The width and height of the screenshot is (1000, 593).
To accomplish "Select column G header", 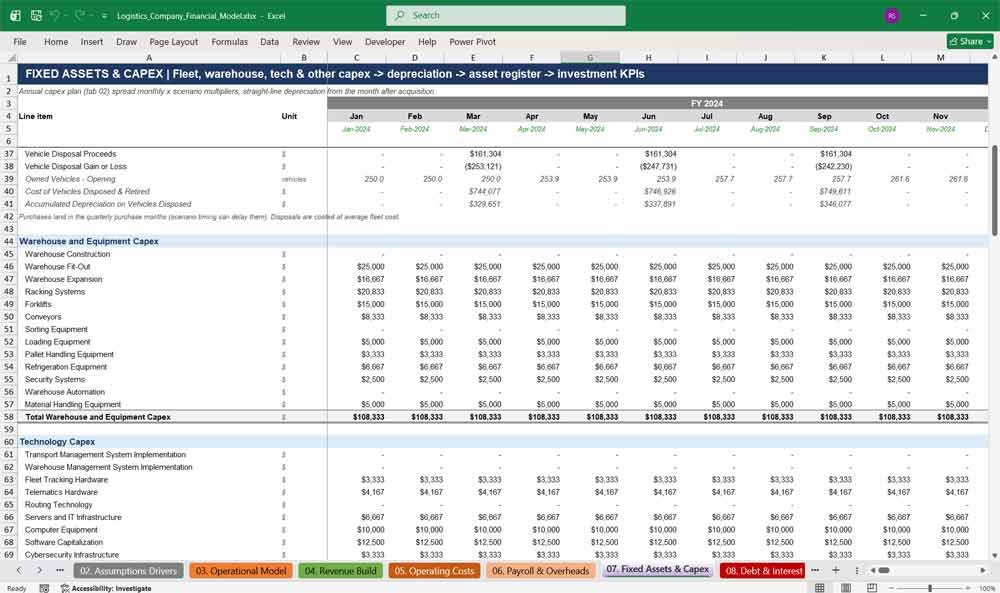I will (590, 57).
